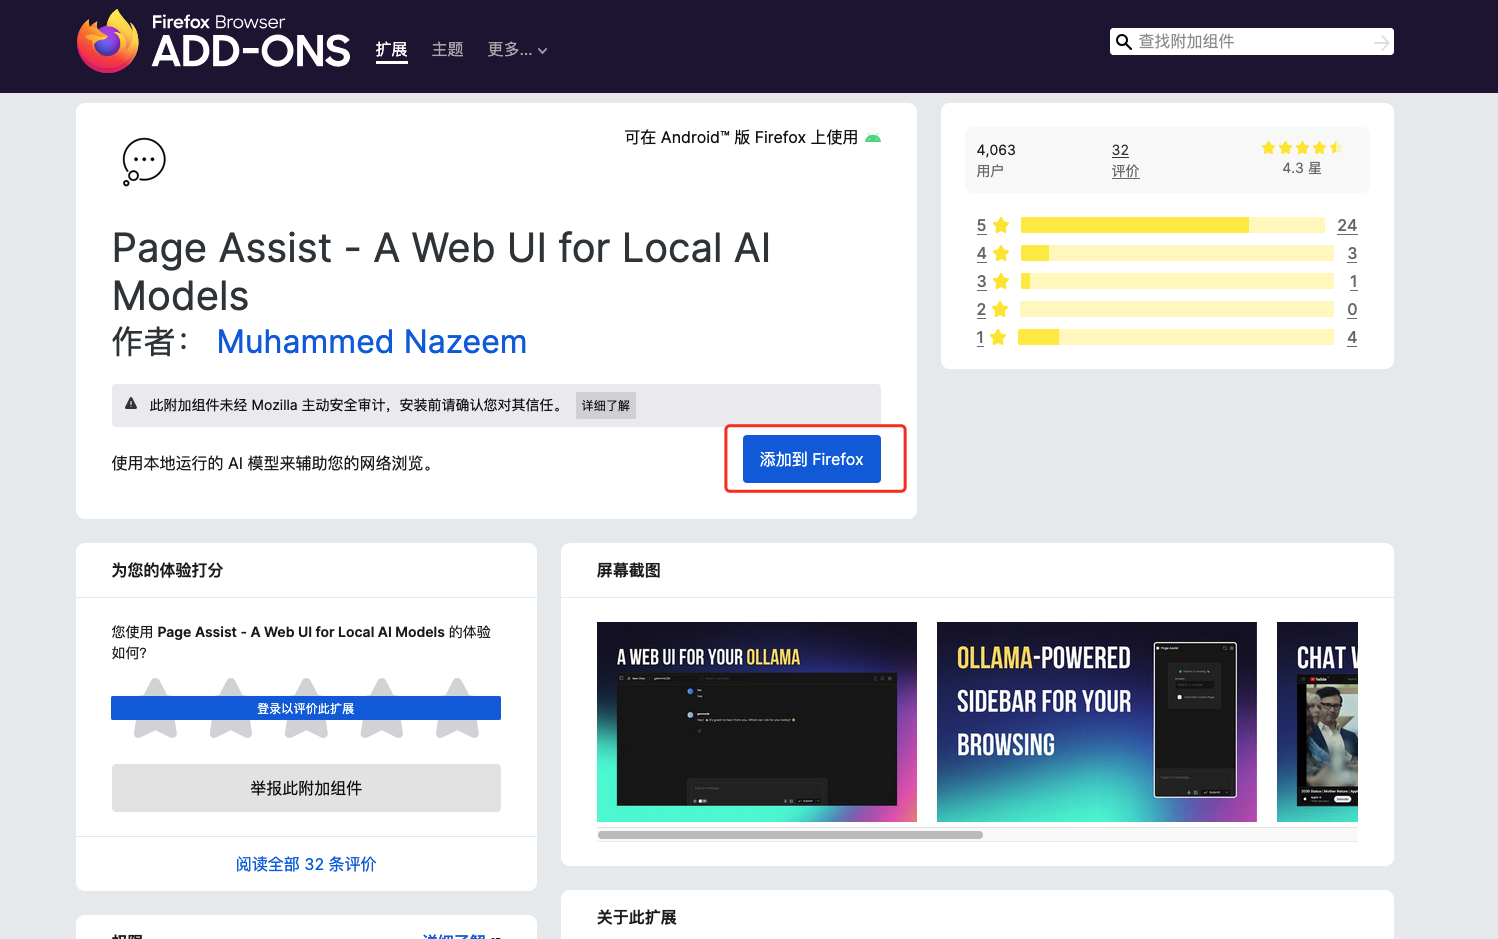Click the description 使用本地运行的 AI 模型来辅助您的网络浏览

273,463
